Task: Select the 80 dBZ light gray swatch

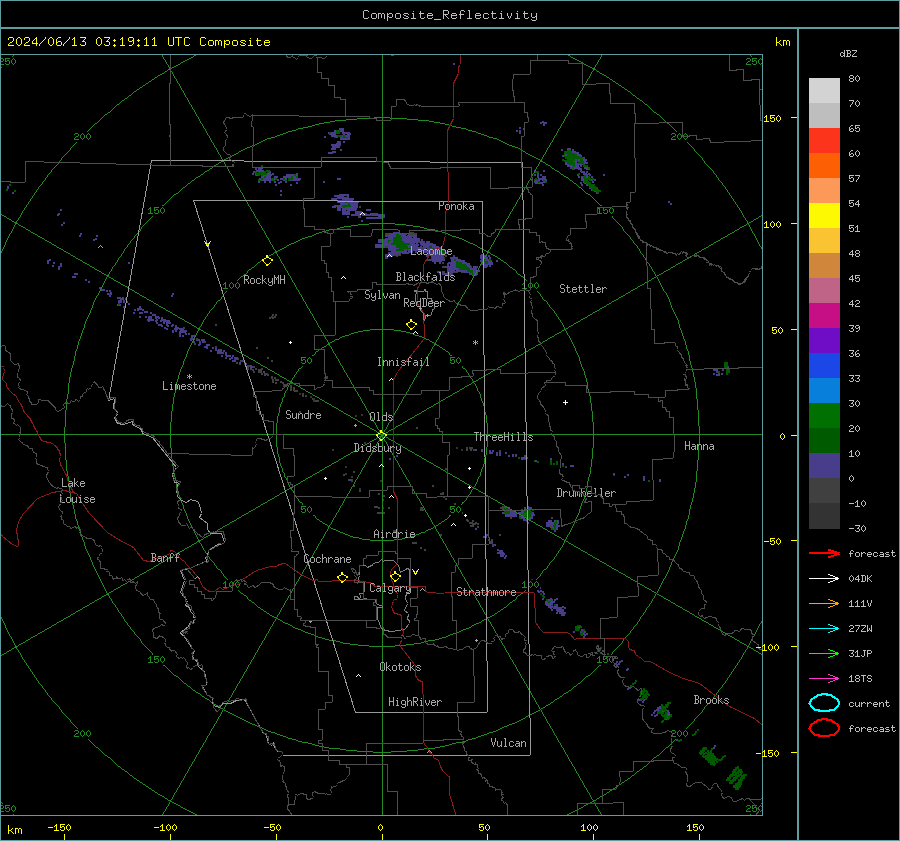Action: (x=824, y=90)
